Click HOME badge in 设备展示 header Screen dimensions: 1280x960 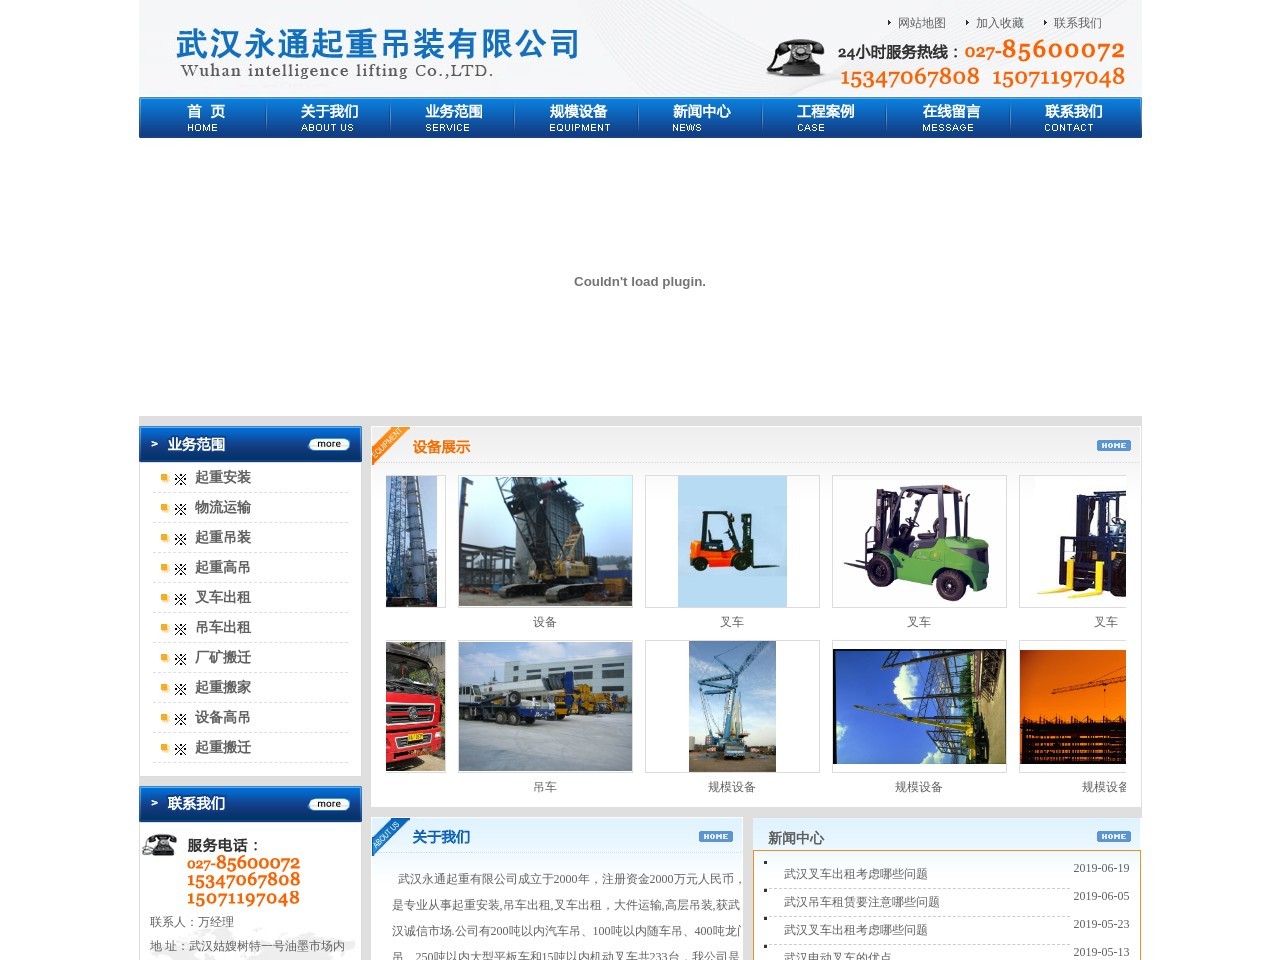point(1113,446)
